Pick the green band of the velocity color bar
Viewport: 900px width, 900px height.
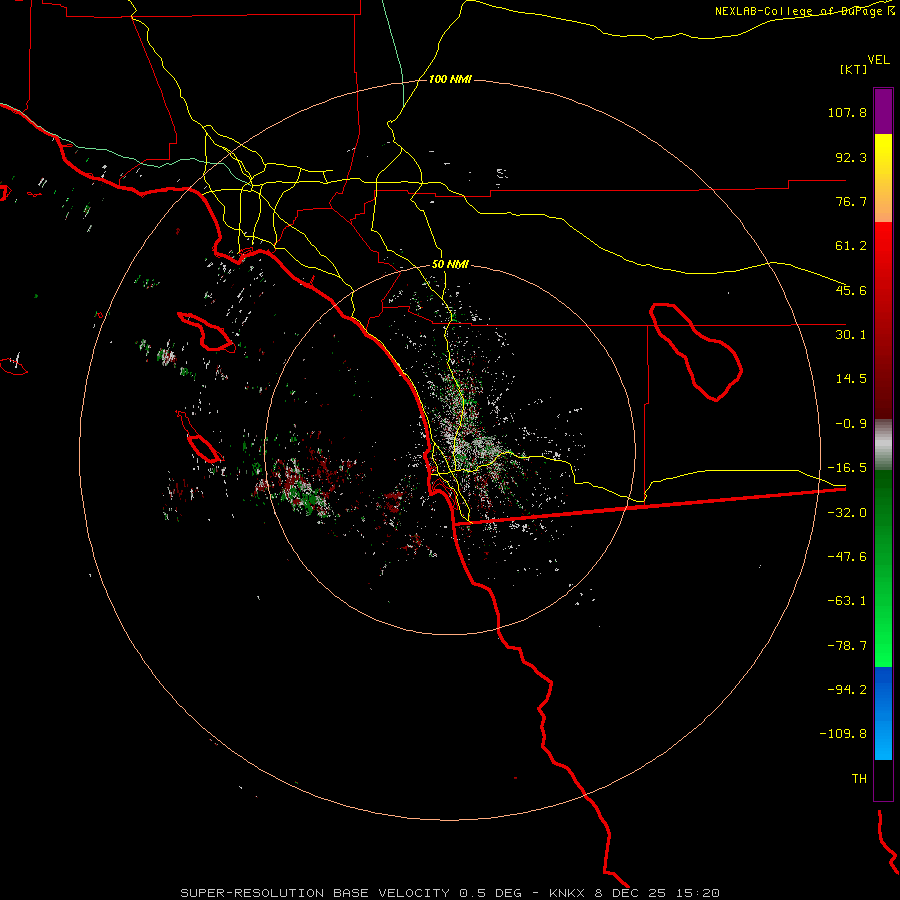(883, 568)
